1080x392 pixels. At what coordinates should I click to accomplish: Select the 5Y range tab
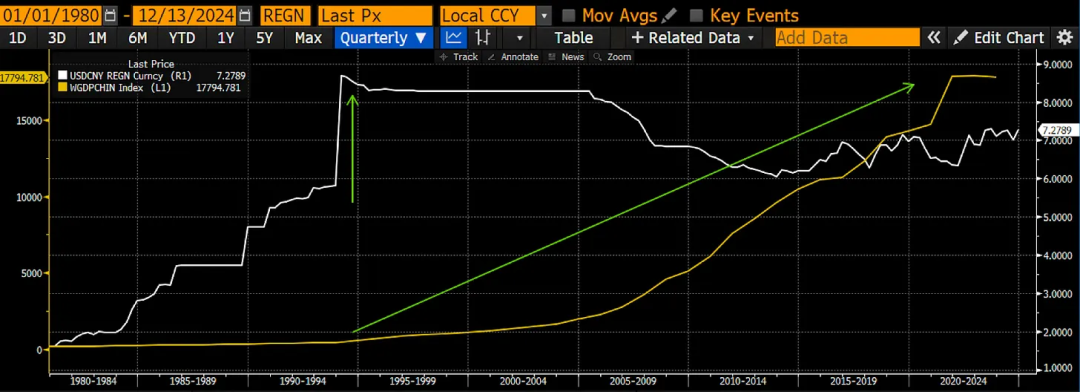(264, 38)
